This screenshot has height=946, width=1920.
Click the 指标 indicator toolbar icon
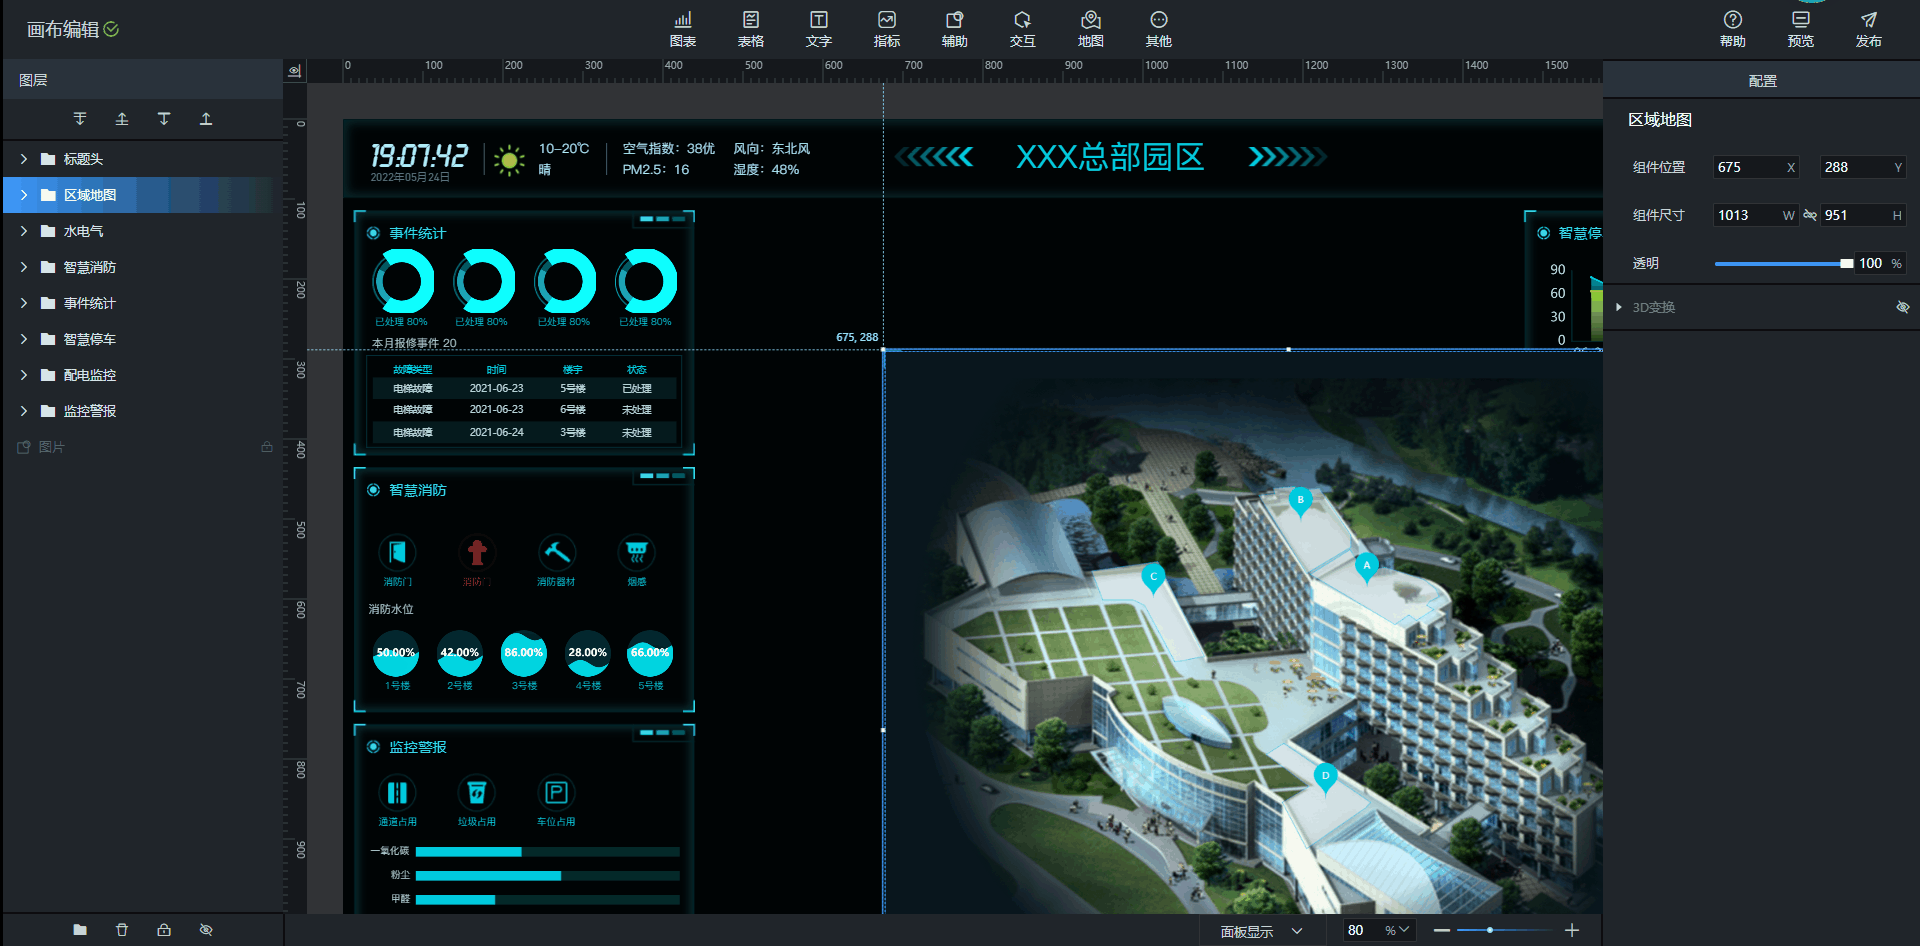tap(886, 29)
